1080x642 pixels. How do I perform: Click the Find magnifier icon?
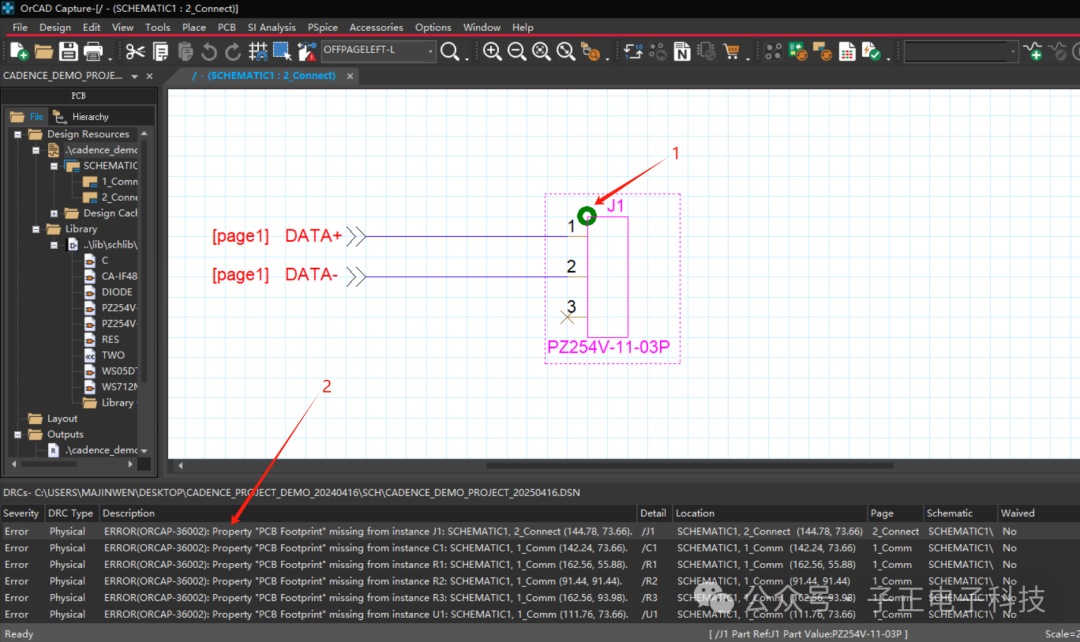(449, 52)
